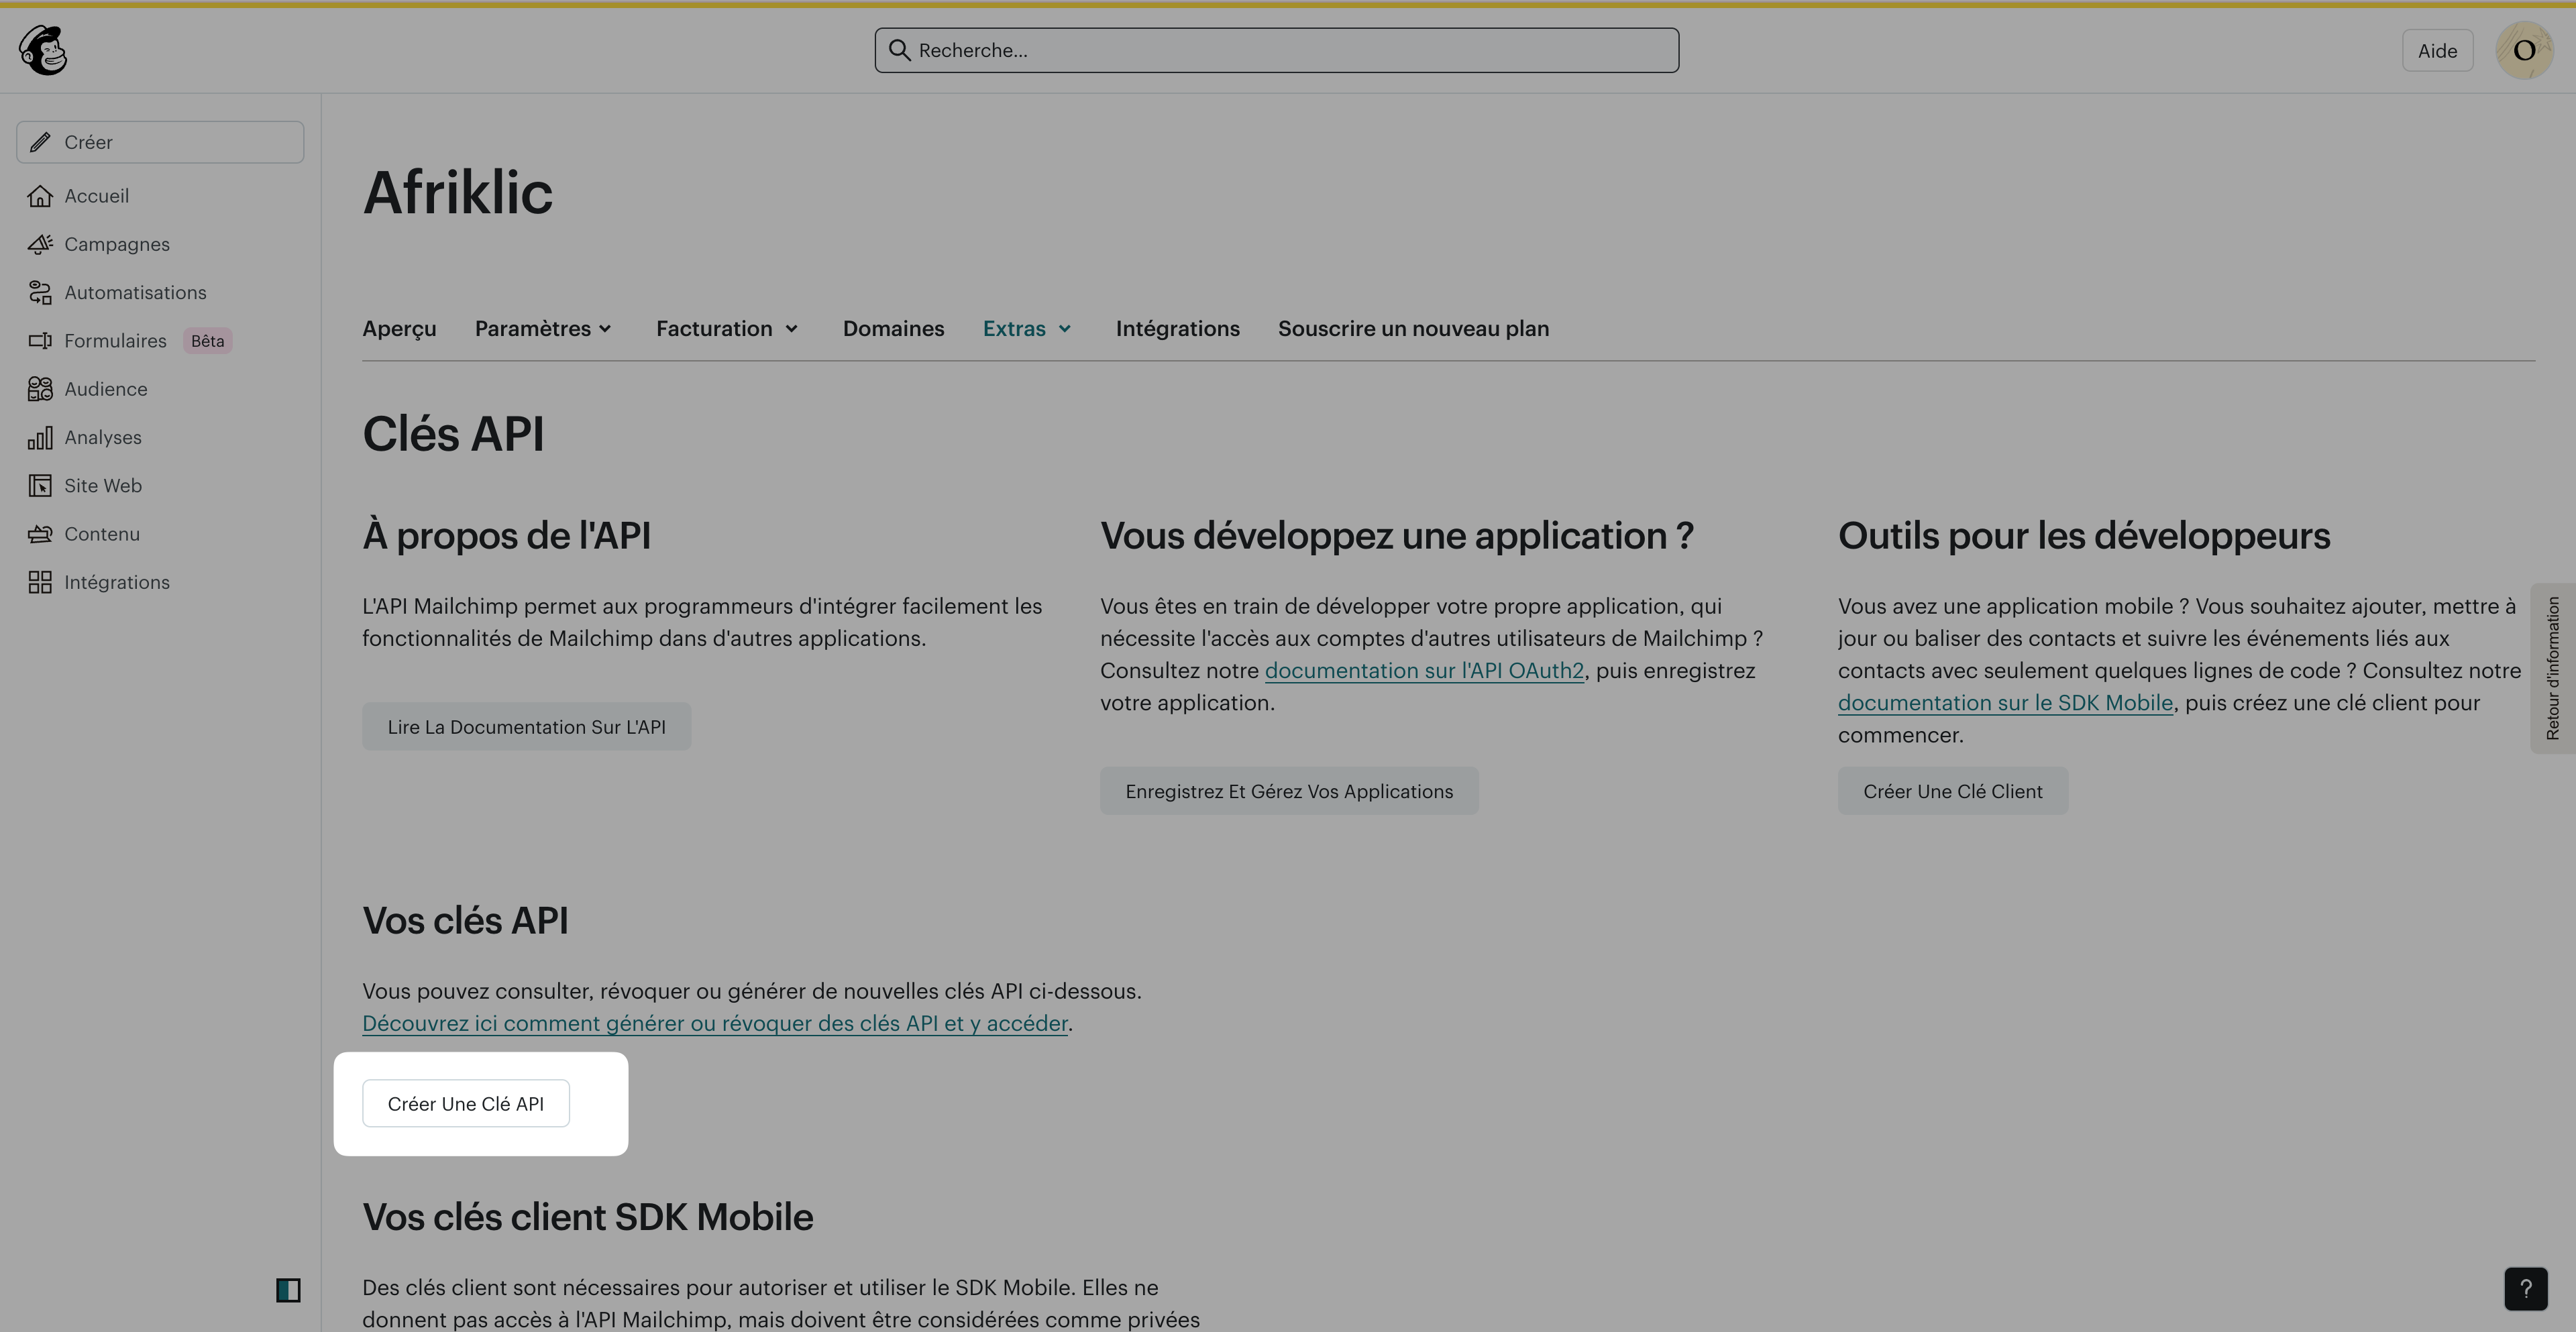This screenshot has height=1332, width=2576.
Task: Open Analyses via the bar chart icon
Action: [40, 438]
